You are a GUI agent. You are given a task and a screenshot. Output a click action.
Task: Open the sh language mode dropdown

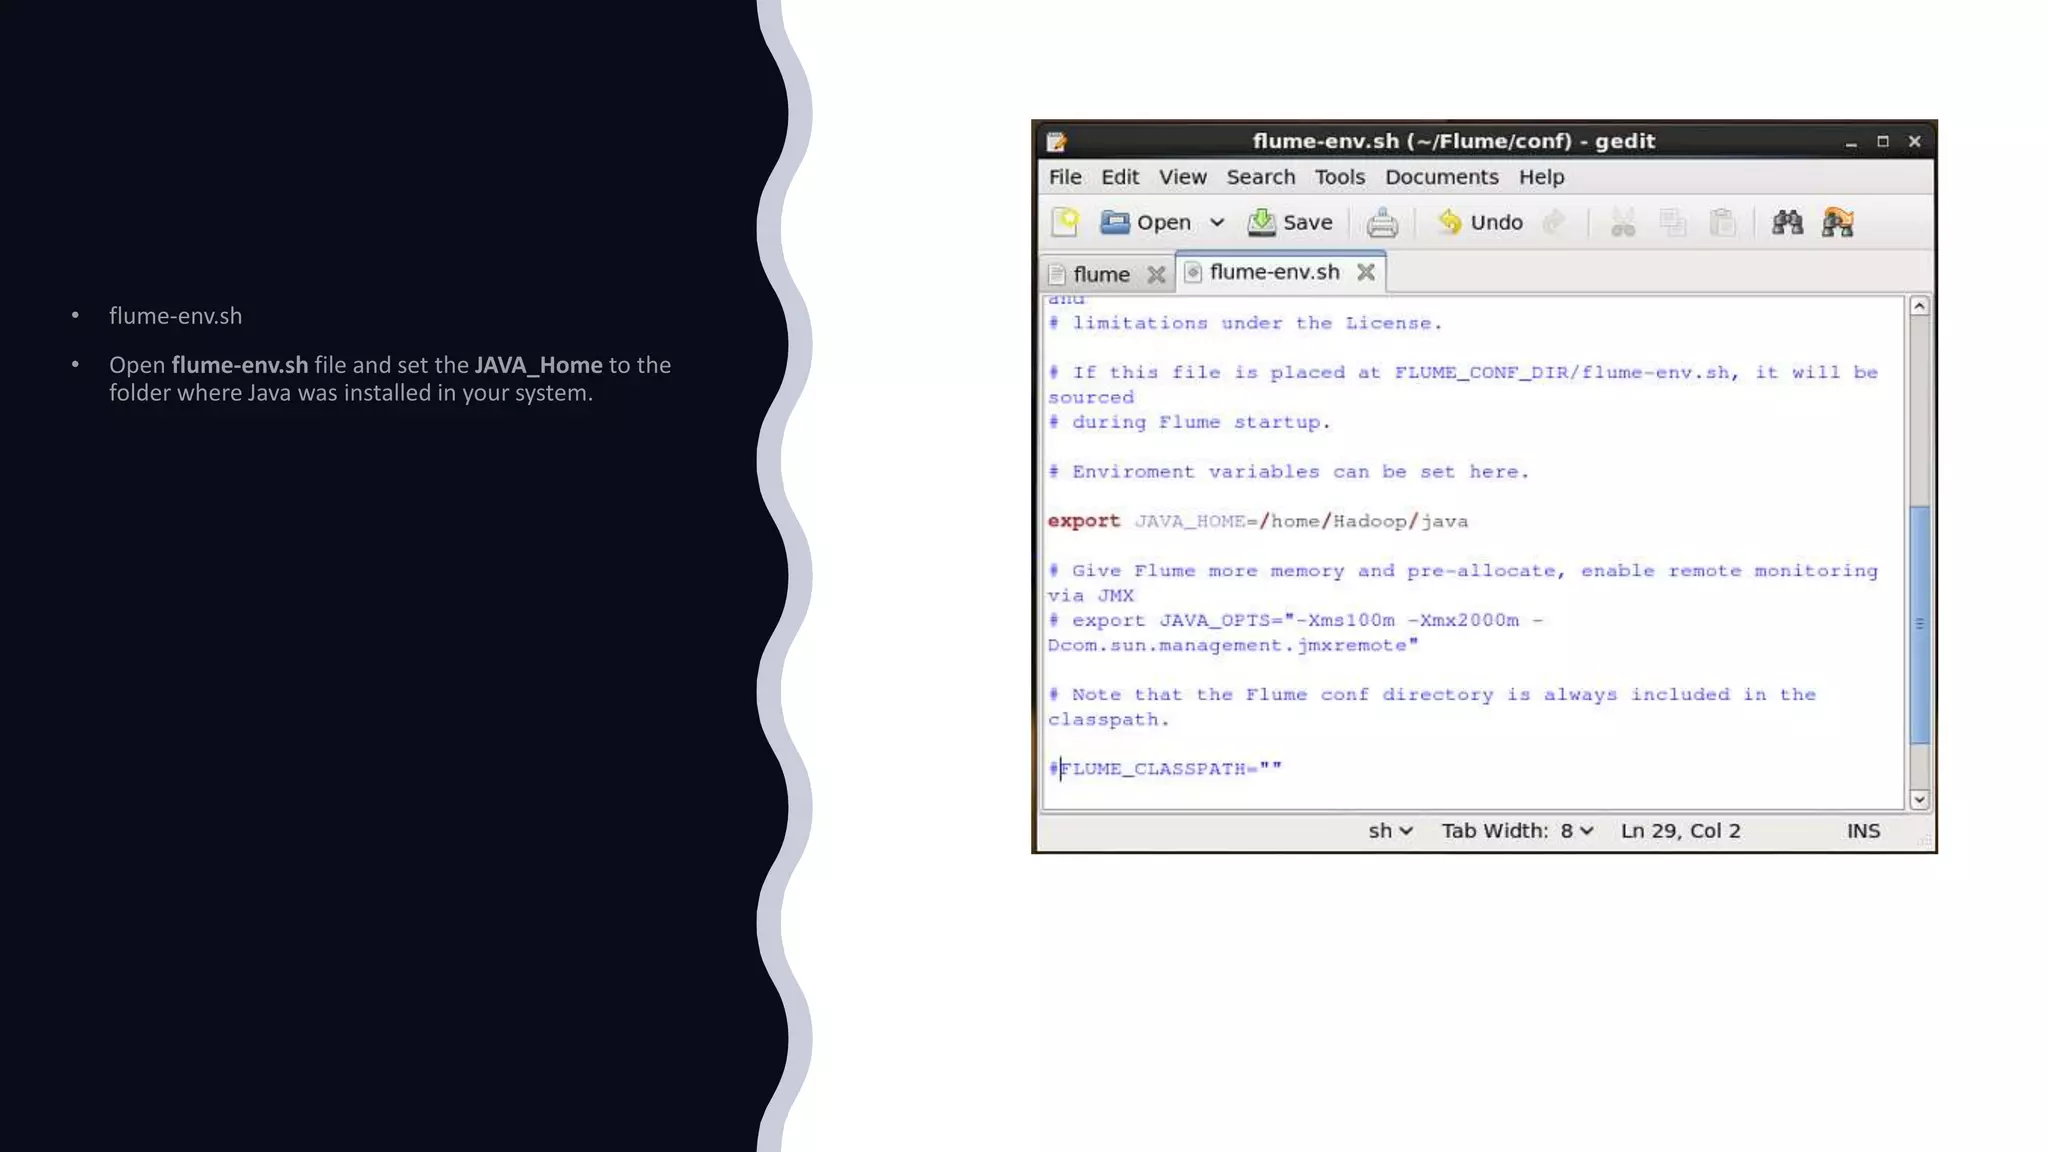pos(1390,831)
